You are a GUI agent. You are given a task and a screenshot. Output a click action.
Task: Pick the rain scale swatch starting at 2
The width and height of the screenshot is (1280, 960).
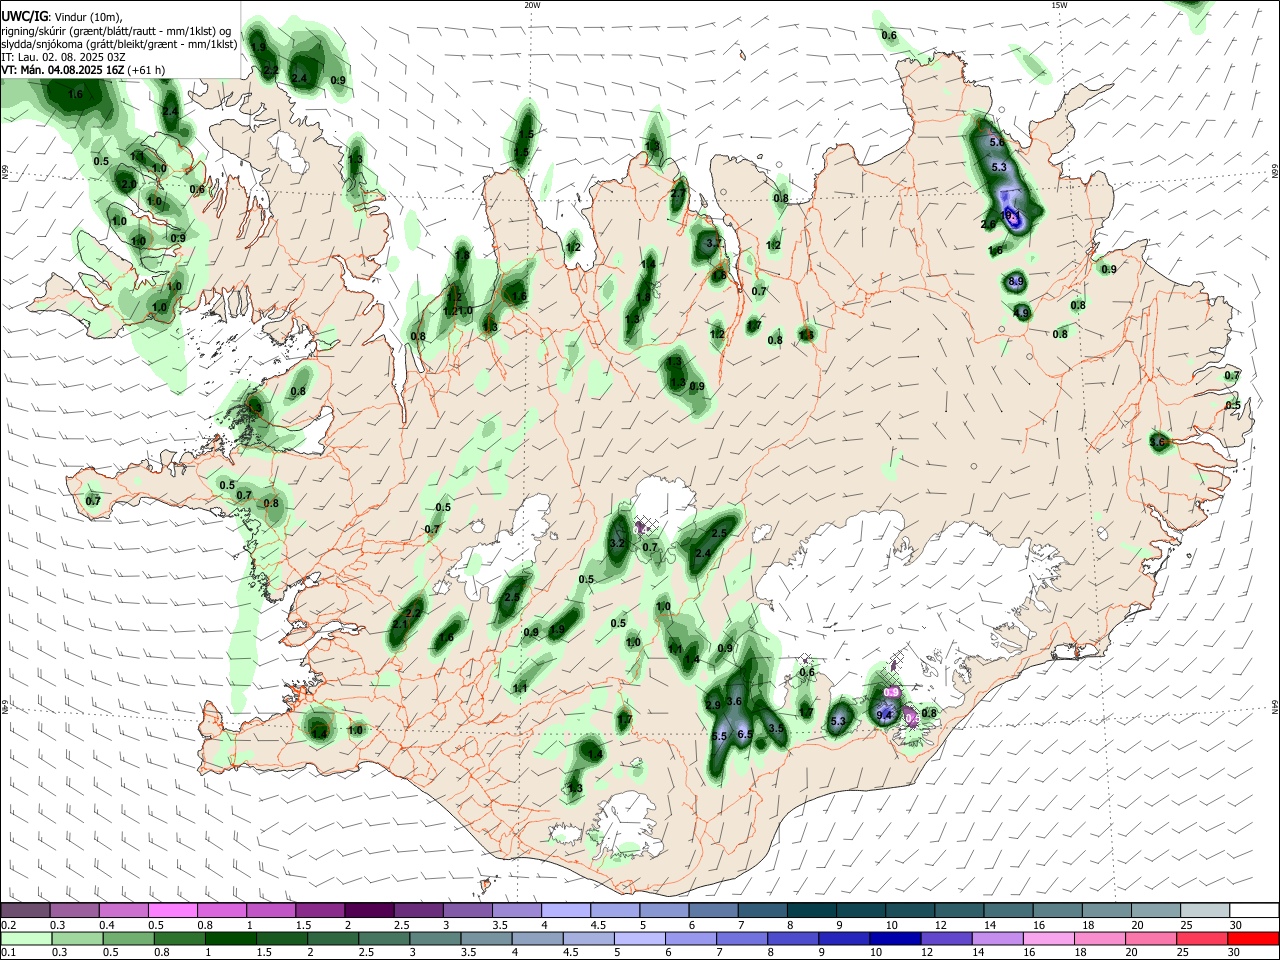pos(333,938)
